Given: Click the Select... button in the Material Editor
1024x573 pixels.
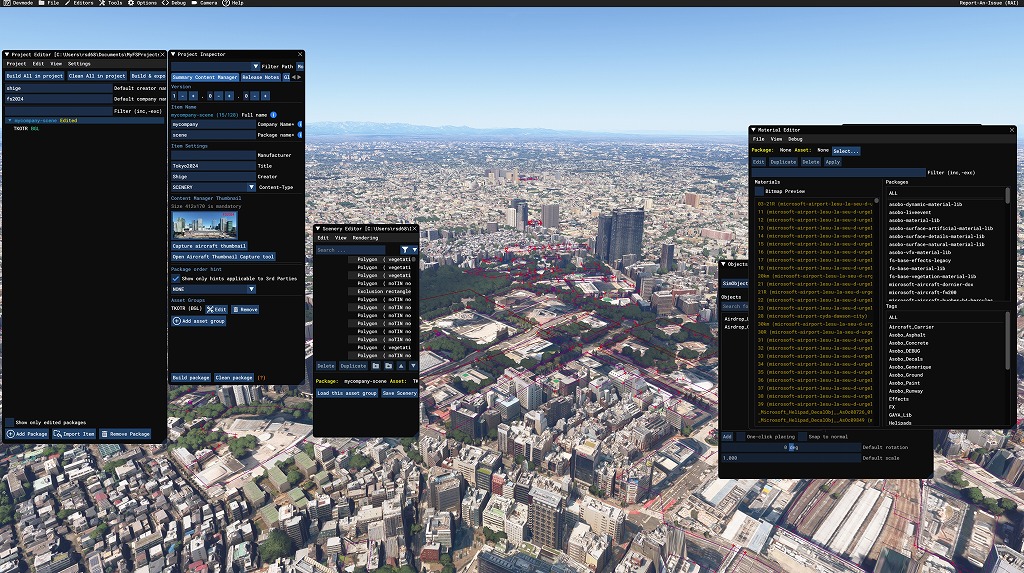Looking at the screenshot, I should [846, 151].
